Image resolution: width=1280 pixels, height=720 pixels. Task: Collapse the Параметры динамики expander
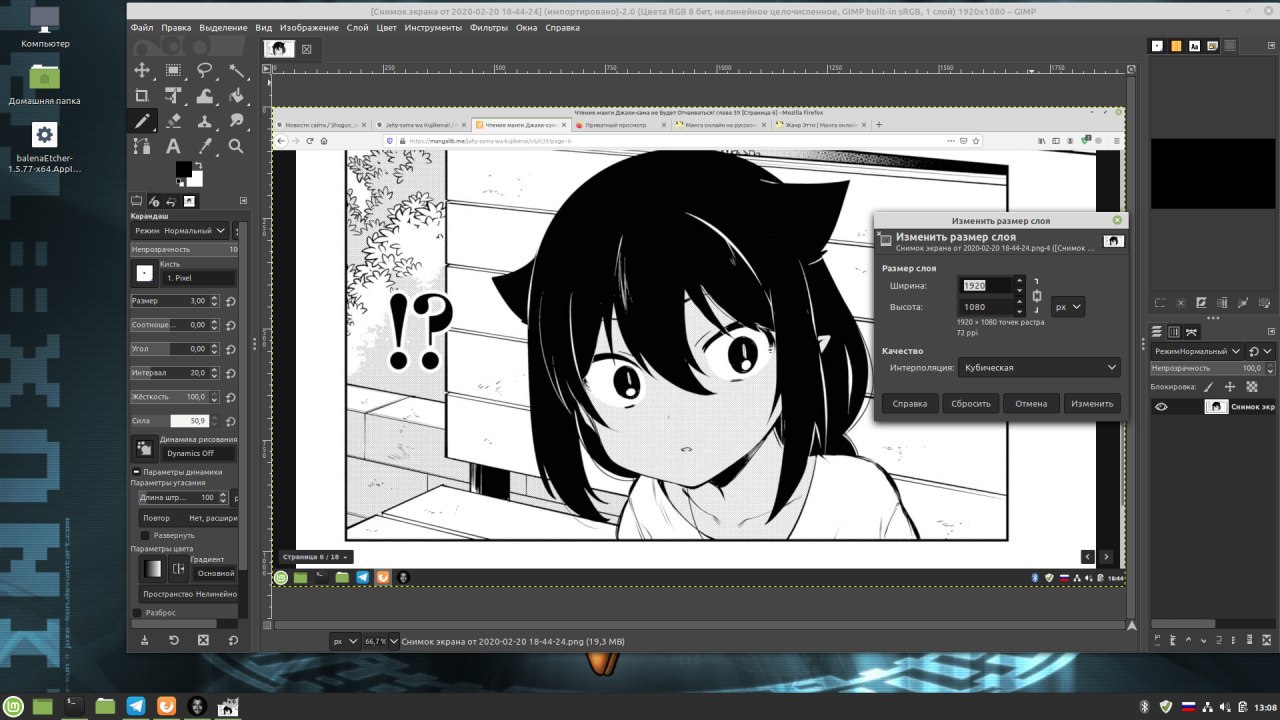click(x=136, y=472)
